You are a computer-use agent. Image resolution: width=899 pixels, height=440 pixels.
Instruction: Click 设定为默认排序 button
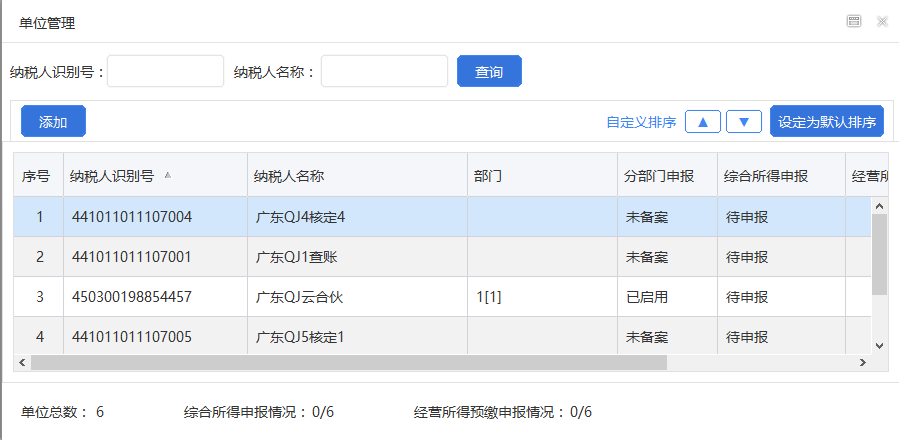[827, 122]
